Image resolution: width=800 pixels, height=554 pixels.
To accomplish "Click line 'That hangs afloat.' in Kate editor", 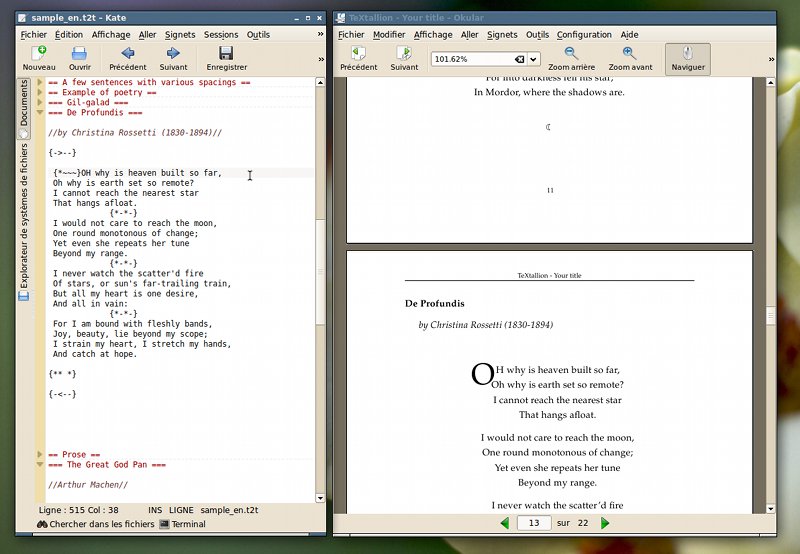I will pos(95,203).
